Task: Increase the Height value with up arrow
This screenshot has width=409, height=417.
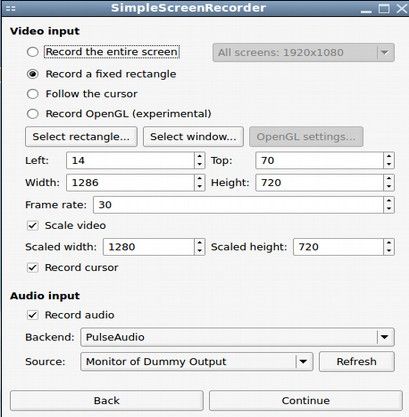Action: point(389,178)
